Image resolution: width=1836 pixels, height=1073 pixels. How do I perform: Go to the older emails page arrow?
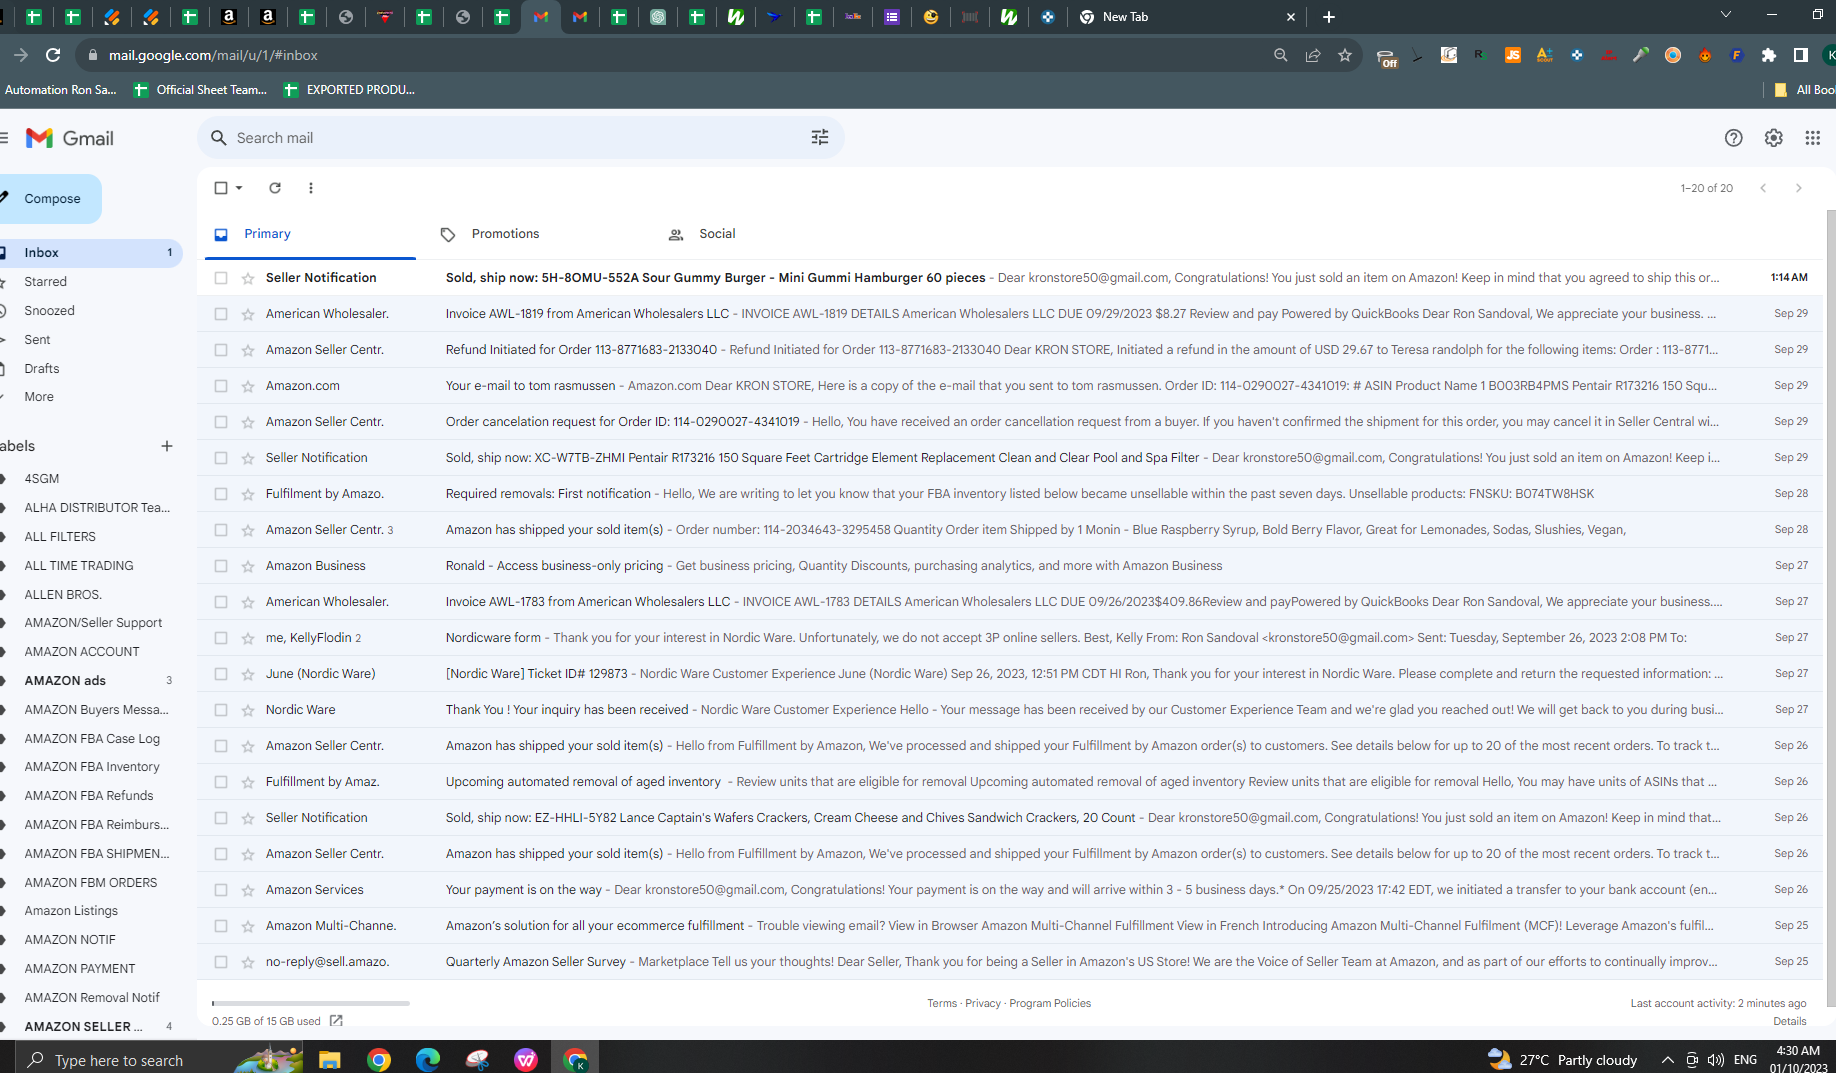(x=1798, y=188)
